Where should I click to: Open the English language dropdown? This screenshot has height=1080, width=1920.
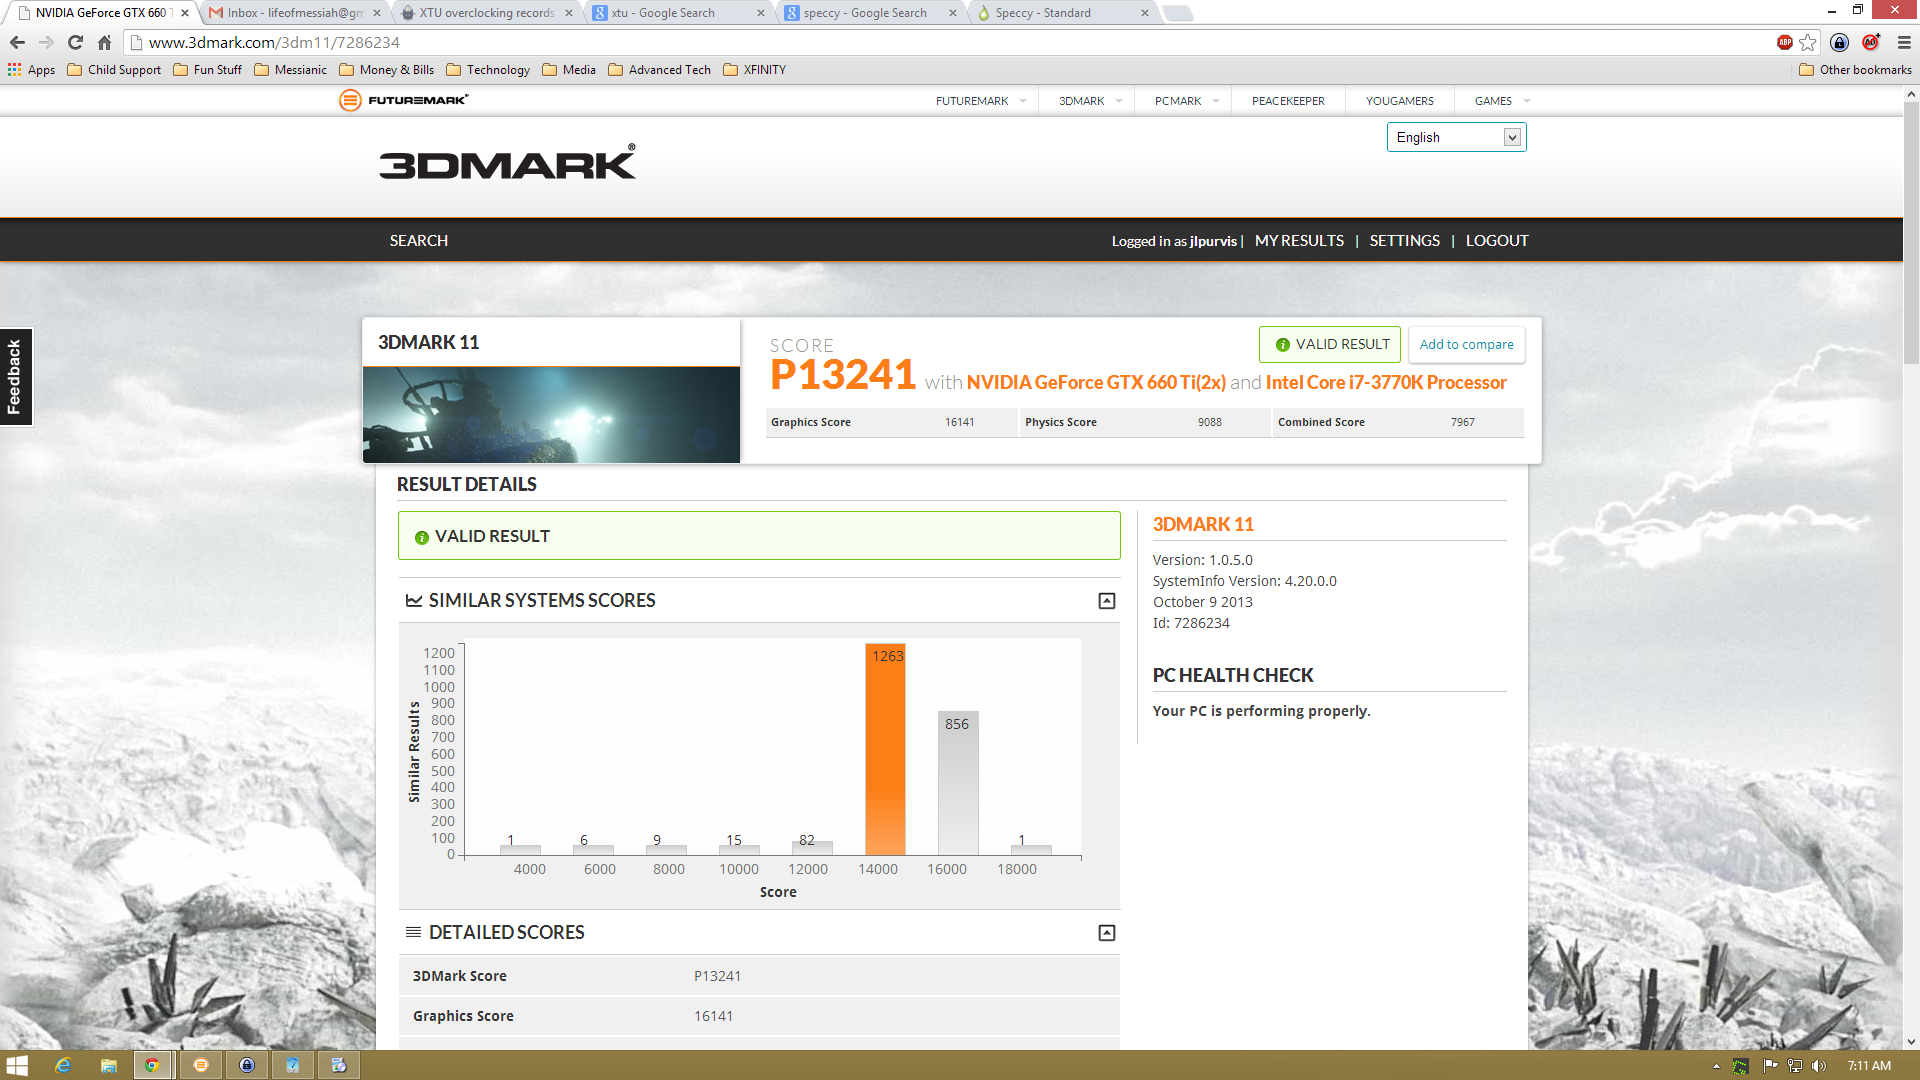pos(1456,137)
